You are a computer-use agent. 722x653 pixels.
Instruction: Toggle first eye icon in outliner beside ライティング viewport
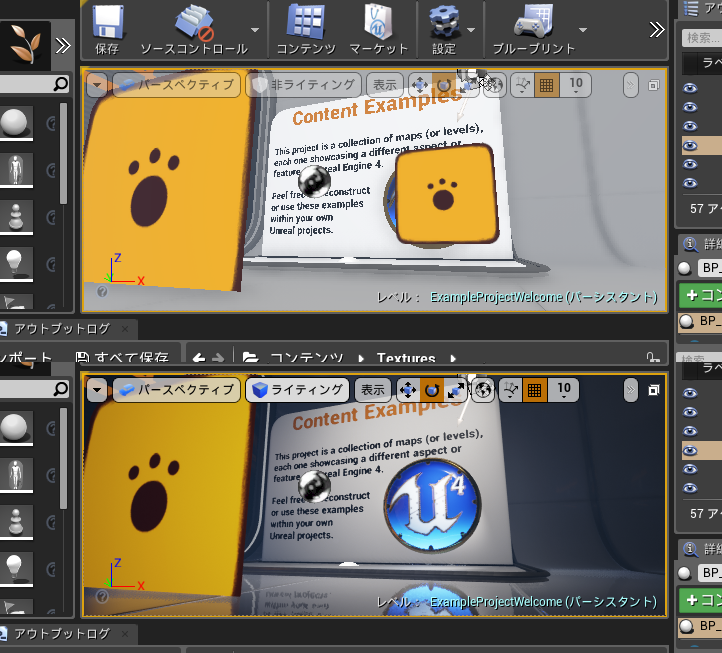click(x=690, y=393)
